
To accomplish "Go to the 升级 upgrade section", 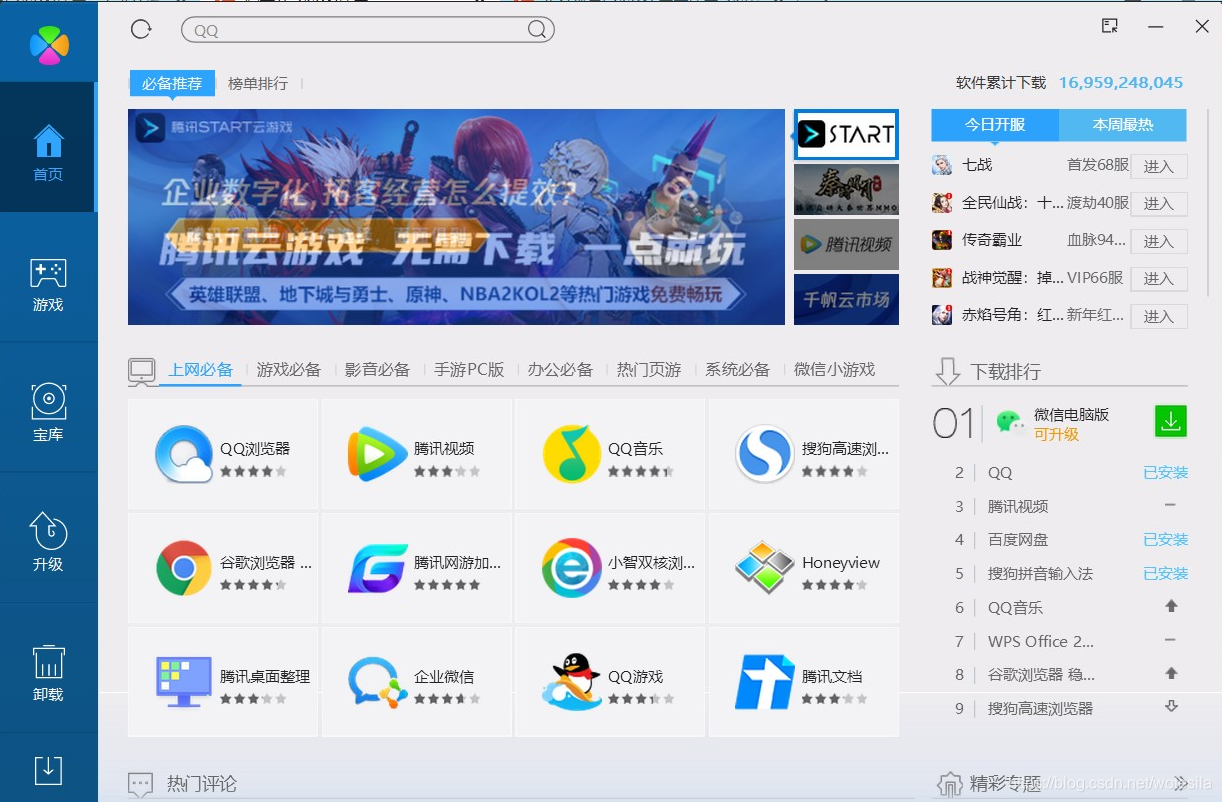I will pyautogui.click(x=48, y=537).
